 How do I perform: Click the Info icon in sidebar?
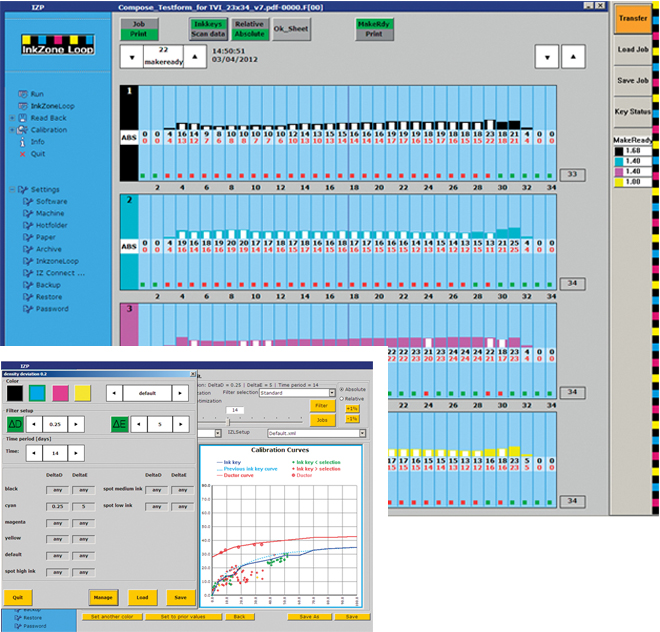pyautogui.click(x=24, y=142)
